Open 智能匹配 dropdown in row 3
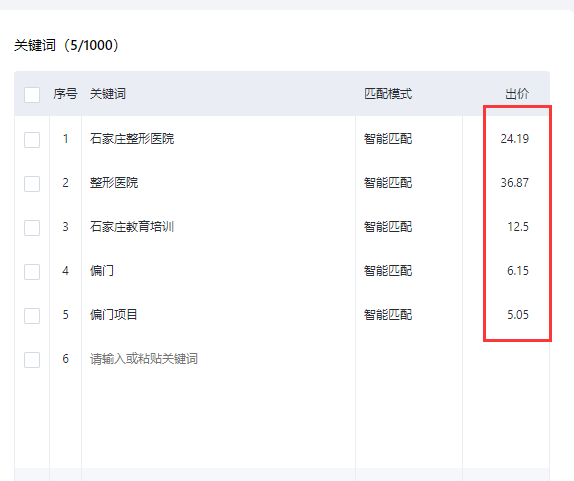Image resolution: width=574 pixels, height=481 pixels. (x=388, y=227)
